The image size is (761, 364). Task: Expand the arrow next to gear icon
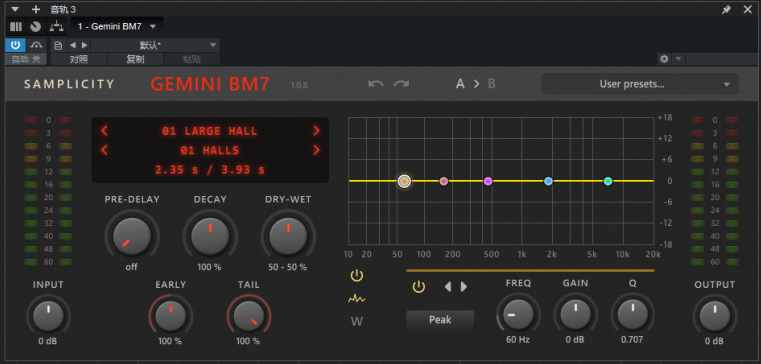(x=678, y=59)
